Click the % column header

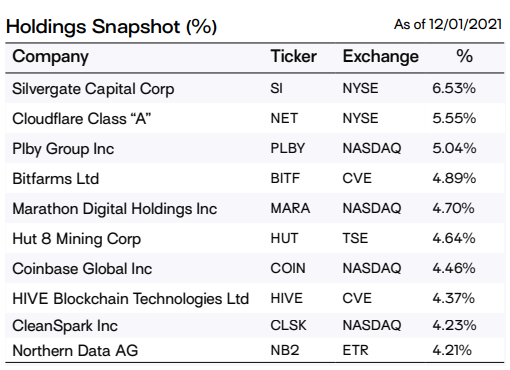tap(464, 56)
